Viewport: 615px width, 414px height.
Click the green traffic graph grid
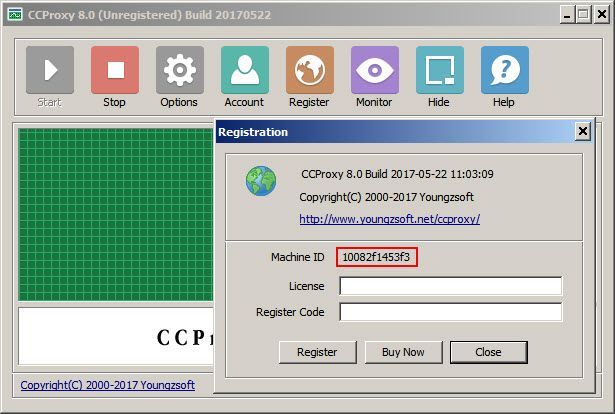tap(116, 214)
